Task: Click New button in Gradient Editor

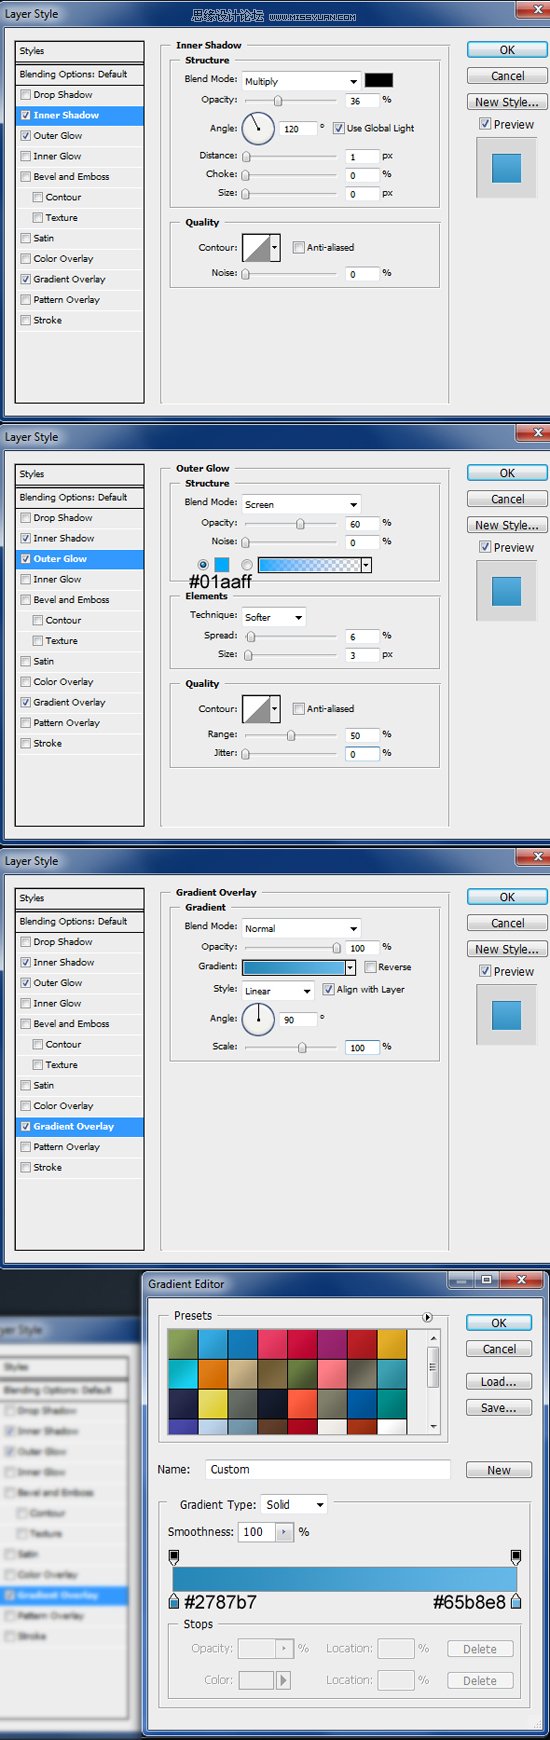Action: click(x=498, y=1470)
